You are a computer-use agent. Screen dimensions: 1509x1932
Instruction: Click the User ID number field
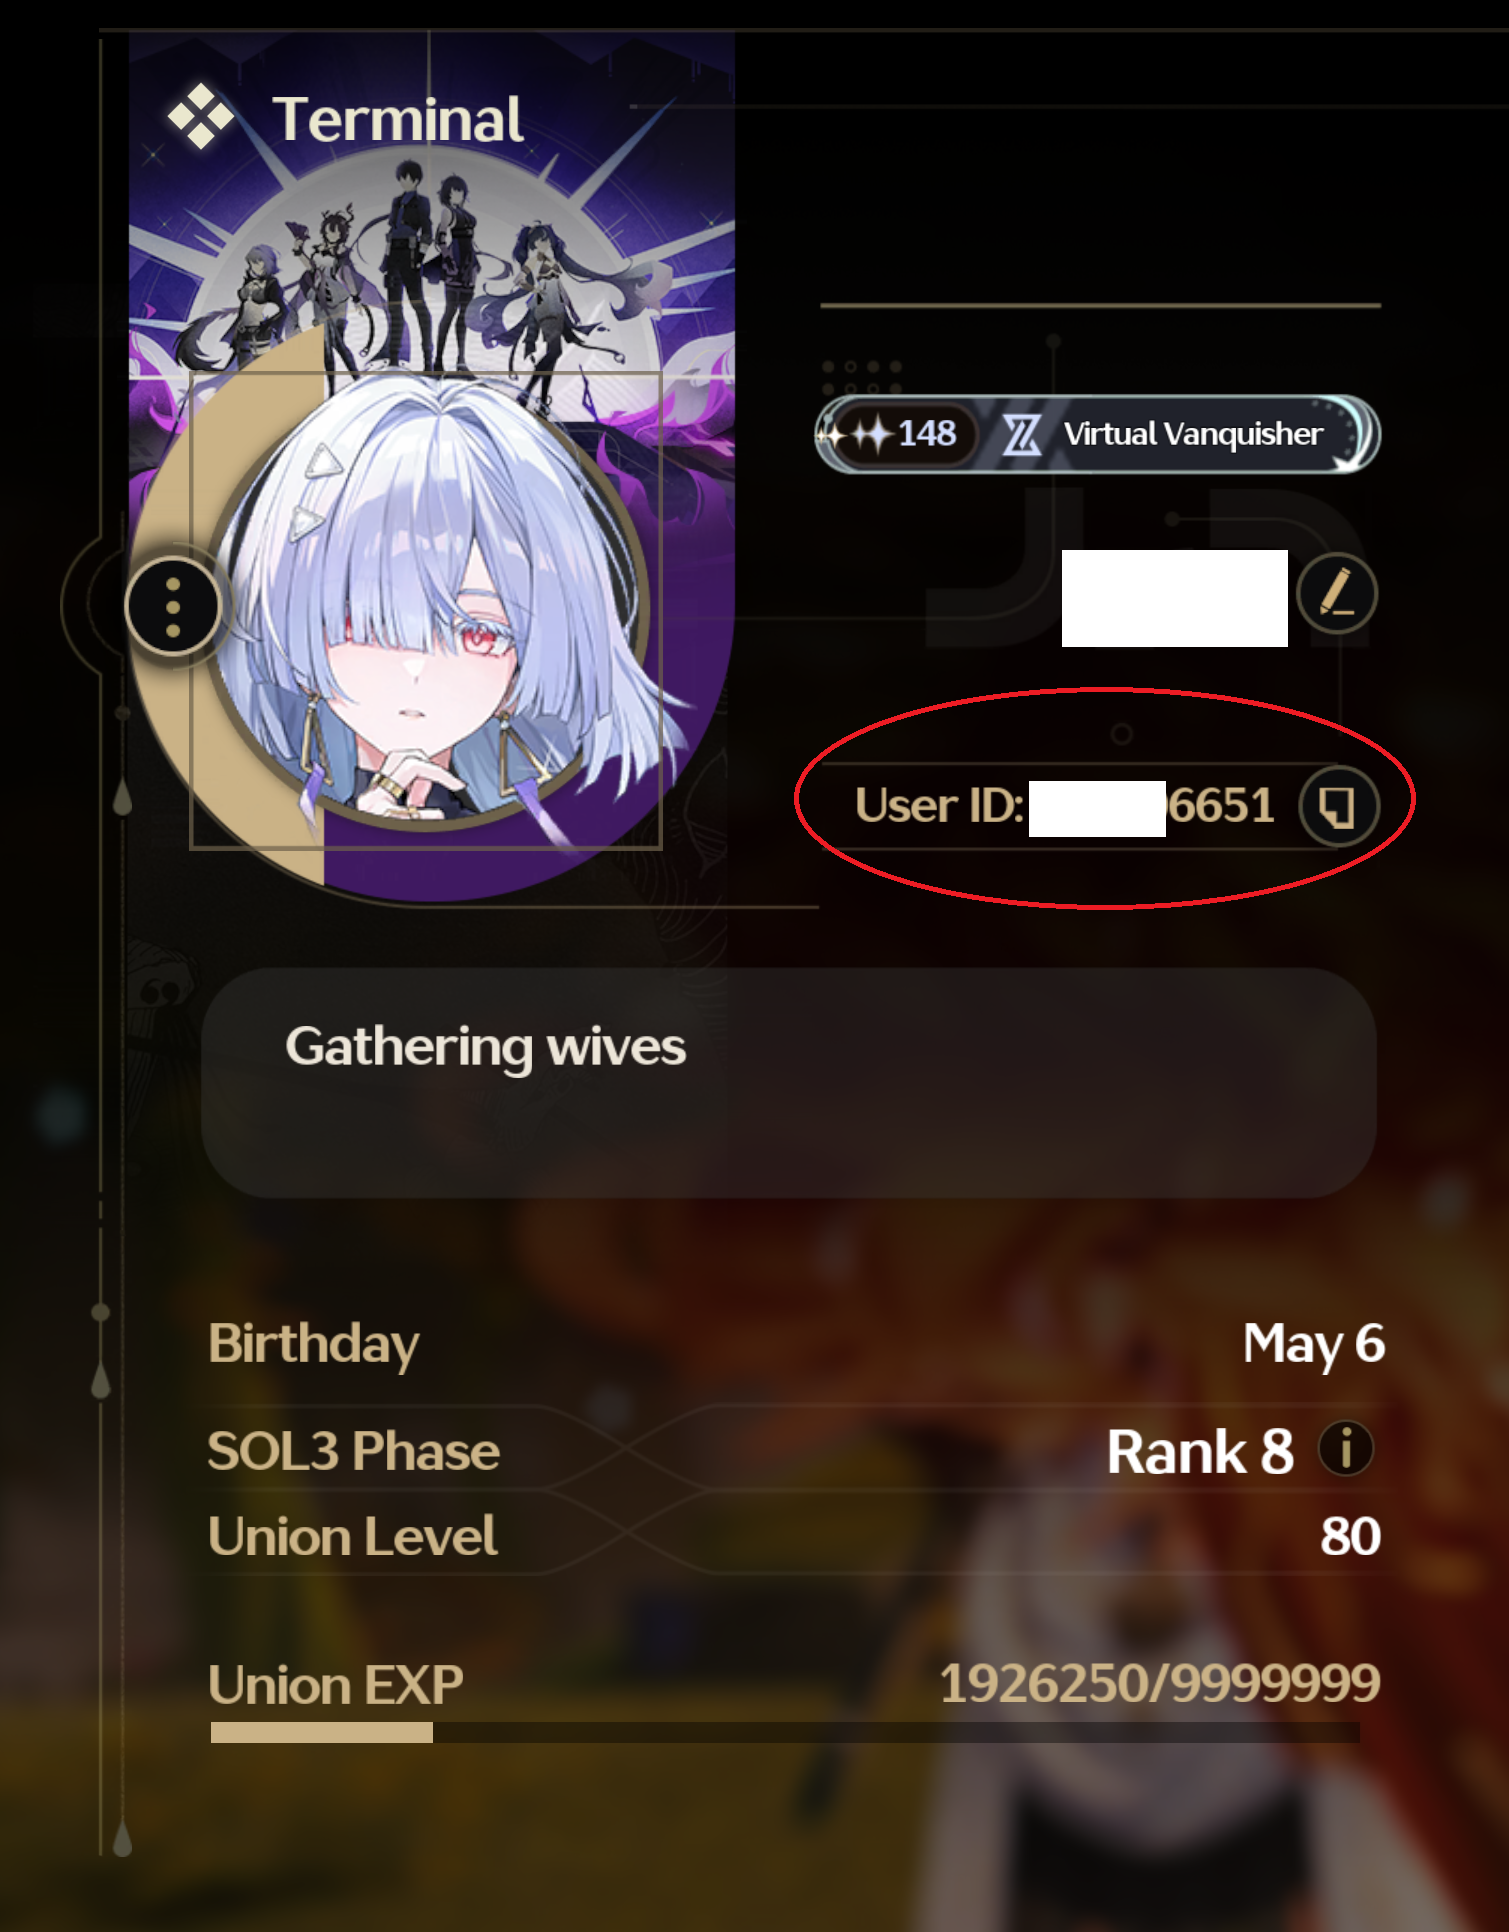tap(1064, 806)
